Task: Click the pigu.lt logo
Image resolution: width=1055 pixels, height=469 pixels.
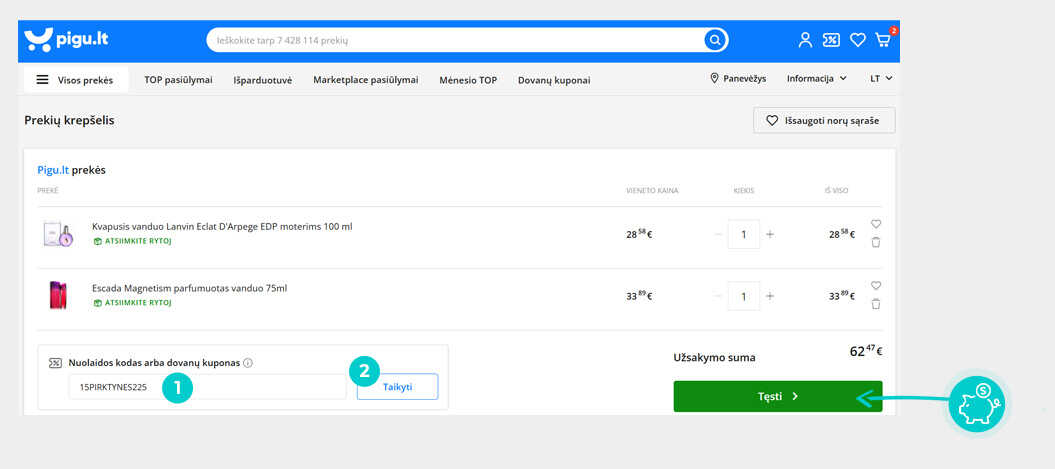Action: (66, 40)
